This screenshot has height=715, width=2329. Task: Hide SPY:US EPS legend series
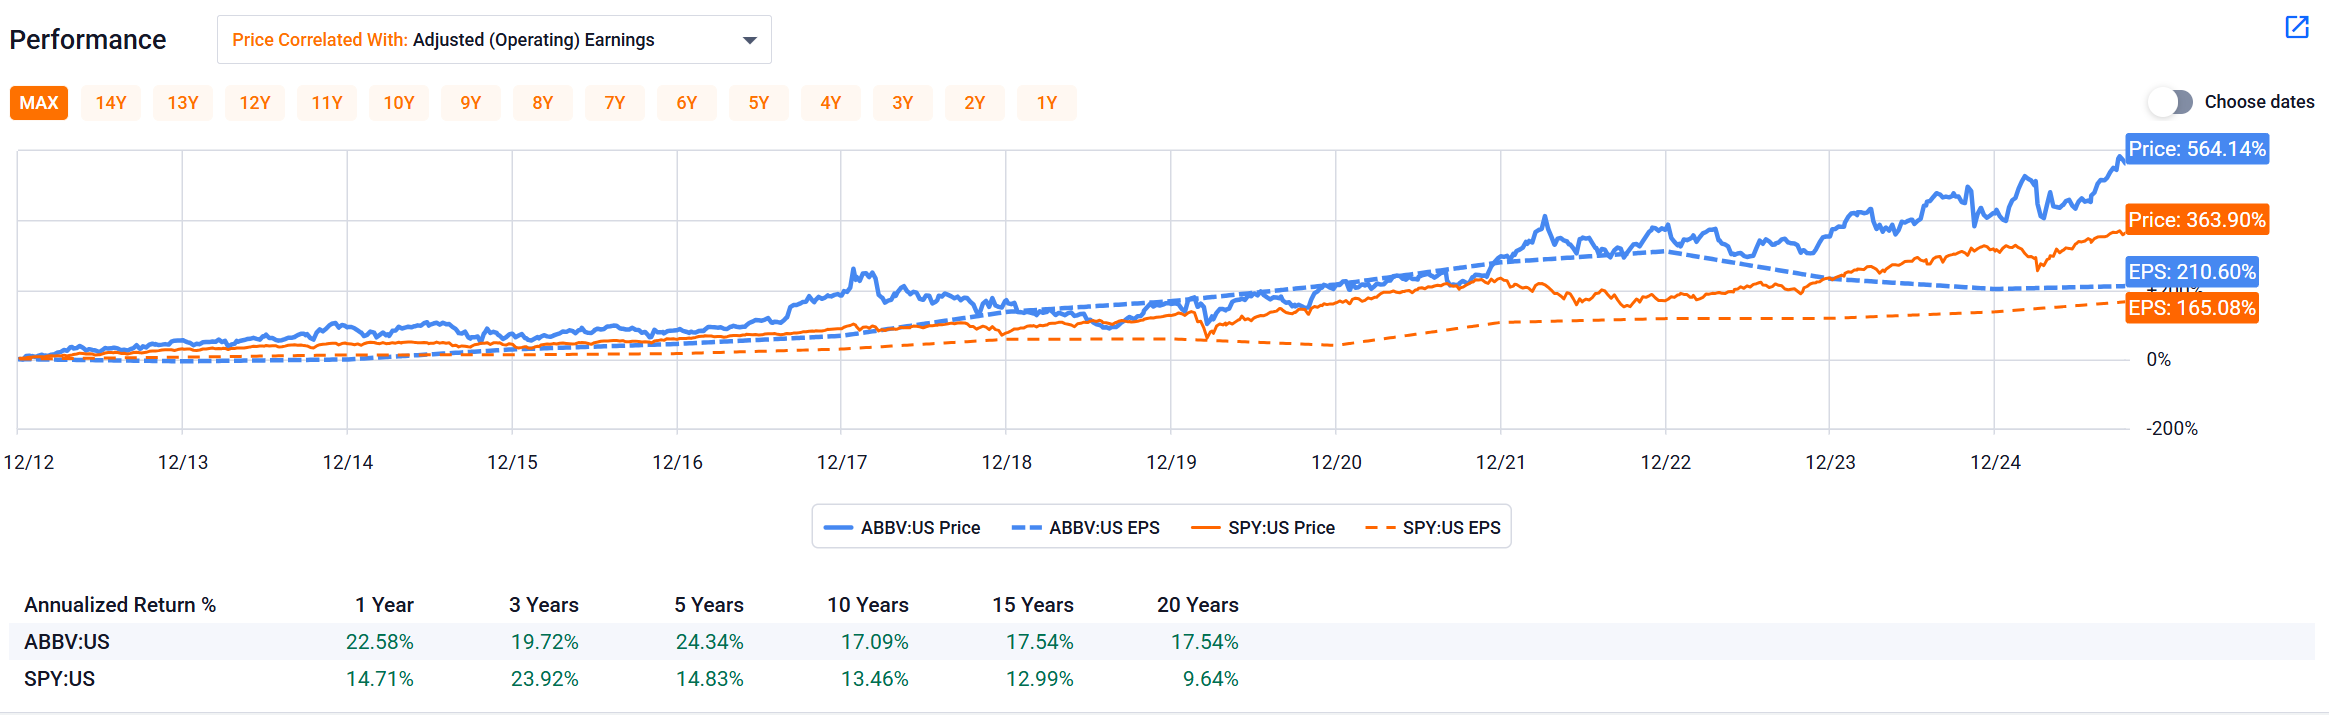1433,528
